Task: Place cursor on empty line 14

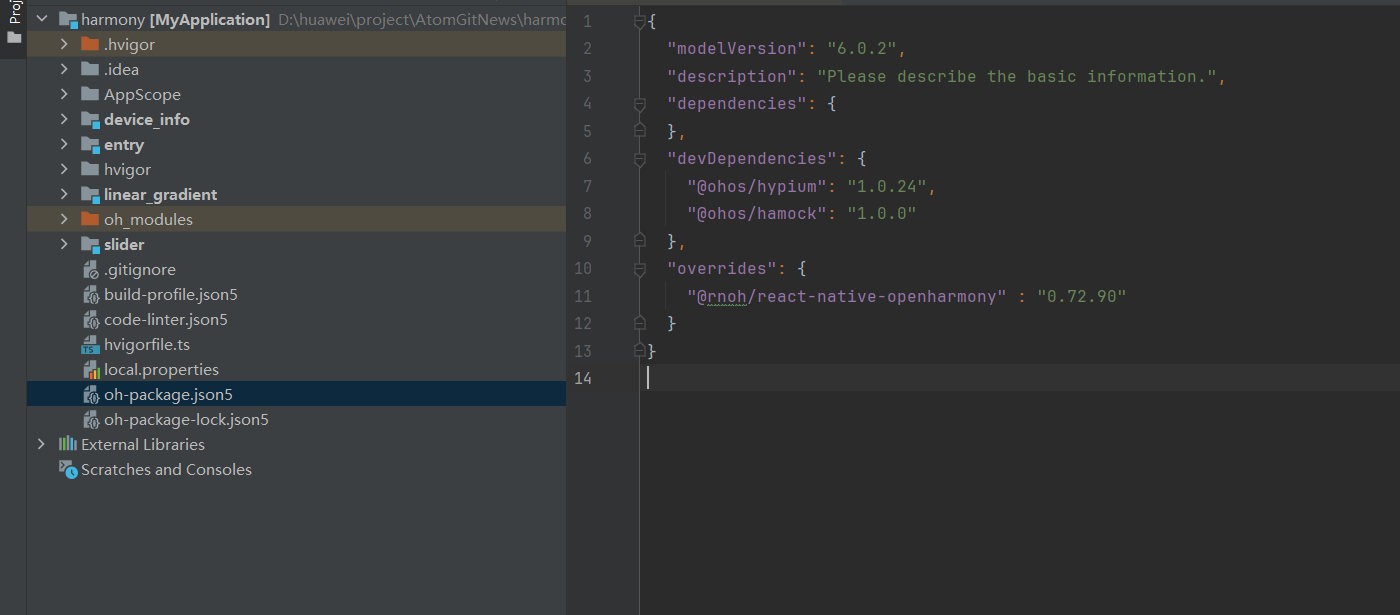Action: (x=1020, y=378)
